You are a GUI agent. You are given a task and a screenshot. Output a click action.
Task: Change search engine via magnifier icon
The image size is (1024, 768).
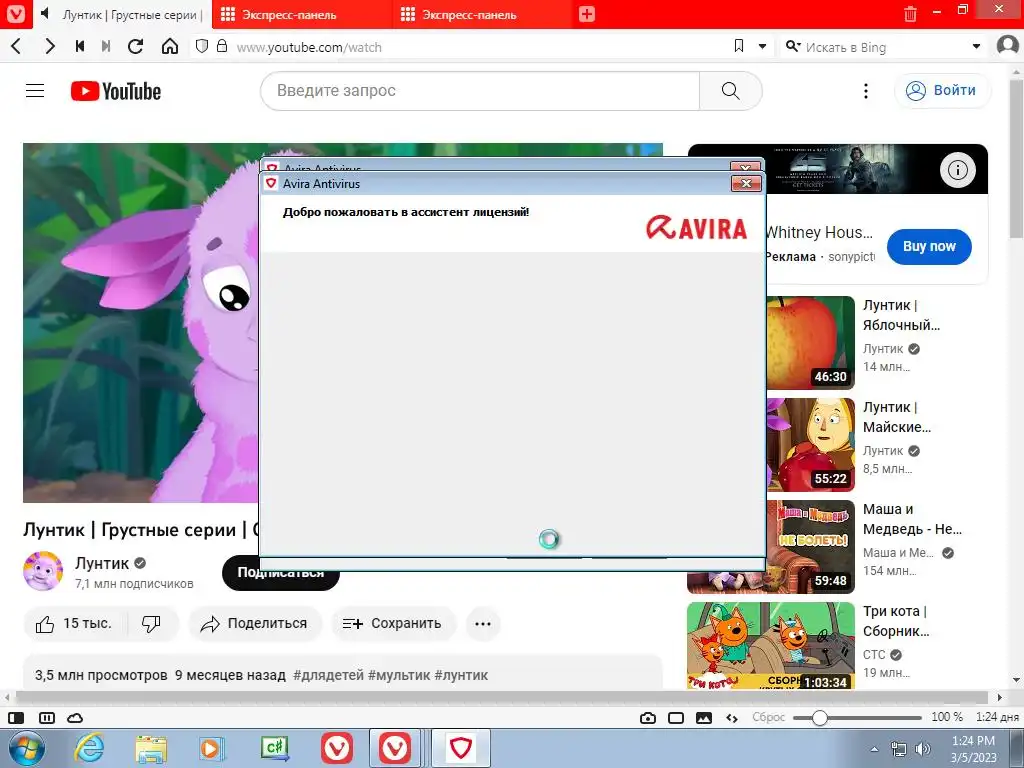(x=792, y=46)
